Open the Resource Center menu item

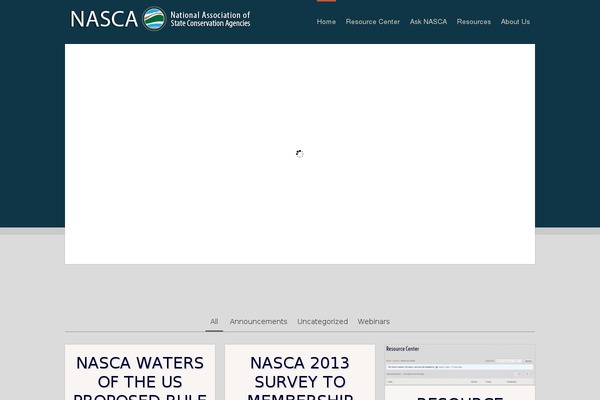pyautogui.click(x=373, y=22)
